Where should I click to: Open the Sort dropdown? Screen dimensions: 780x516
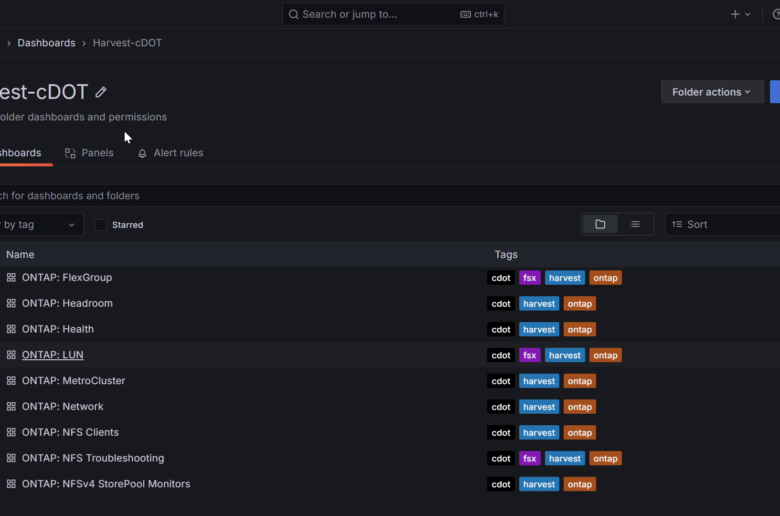pos(722,224)
